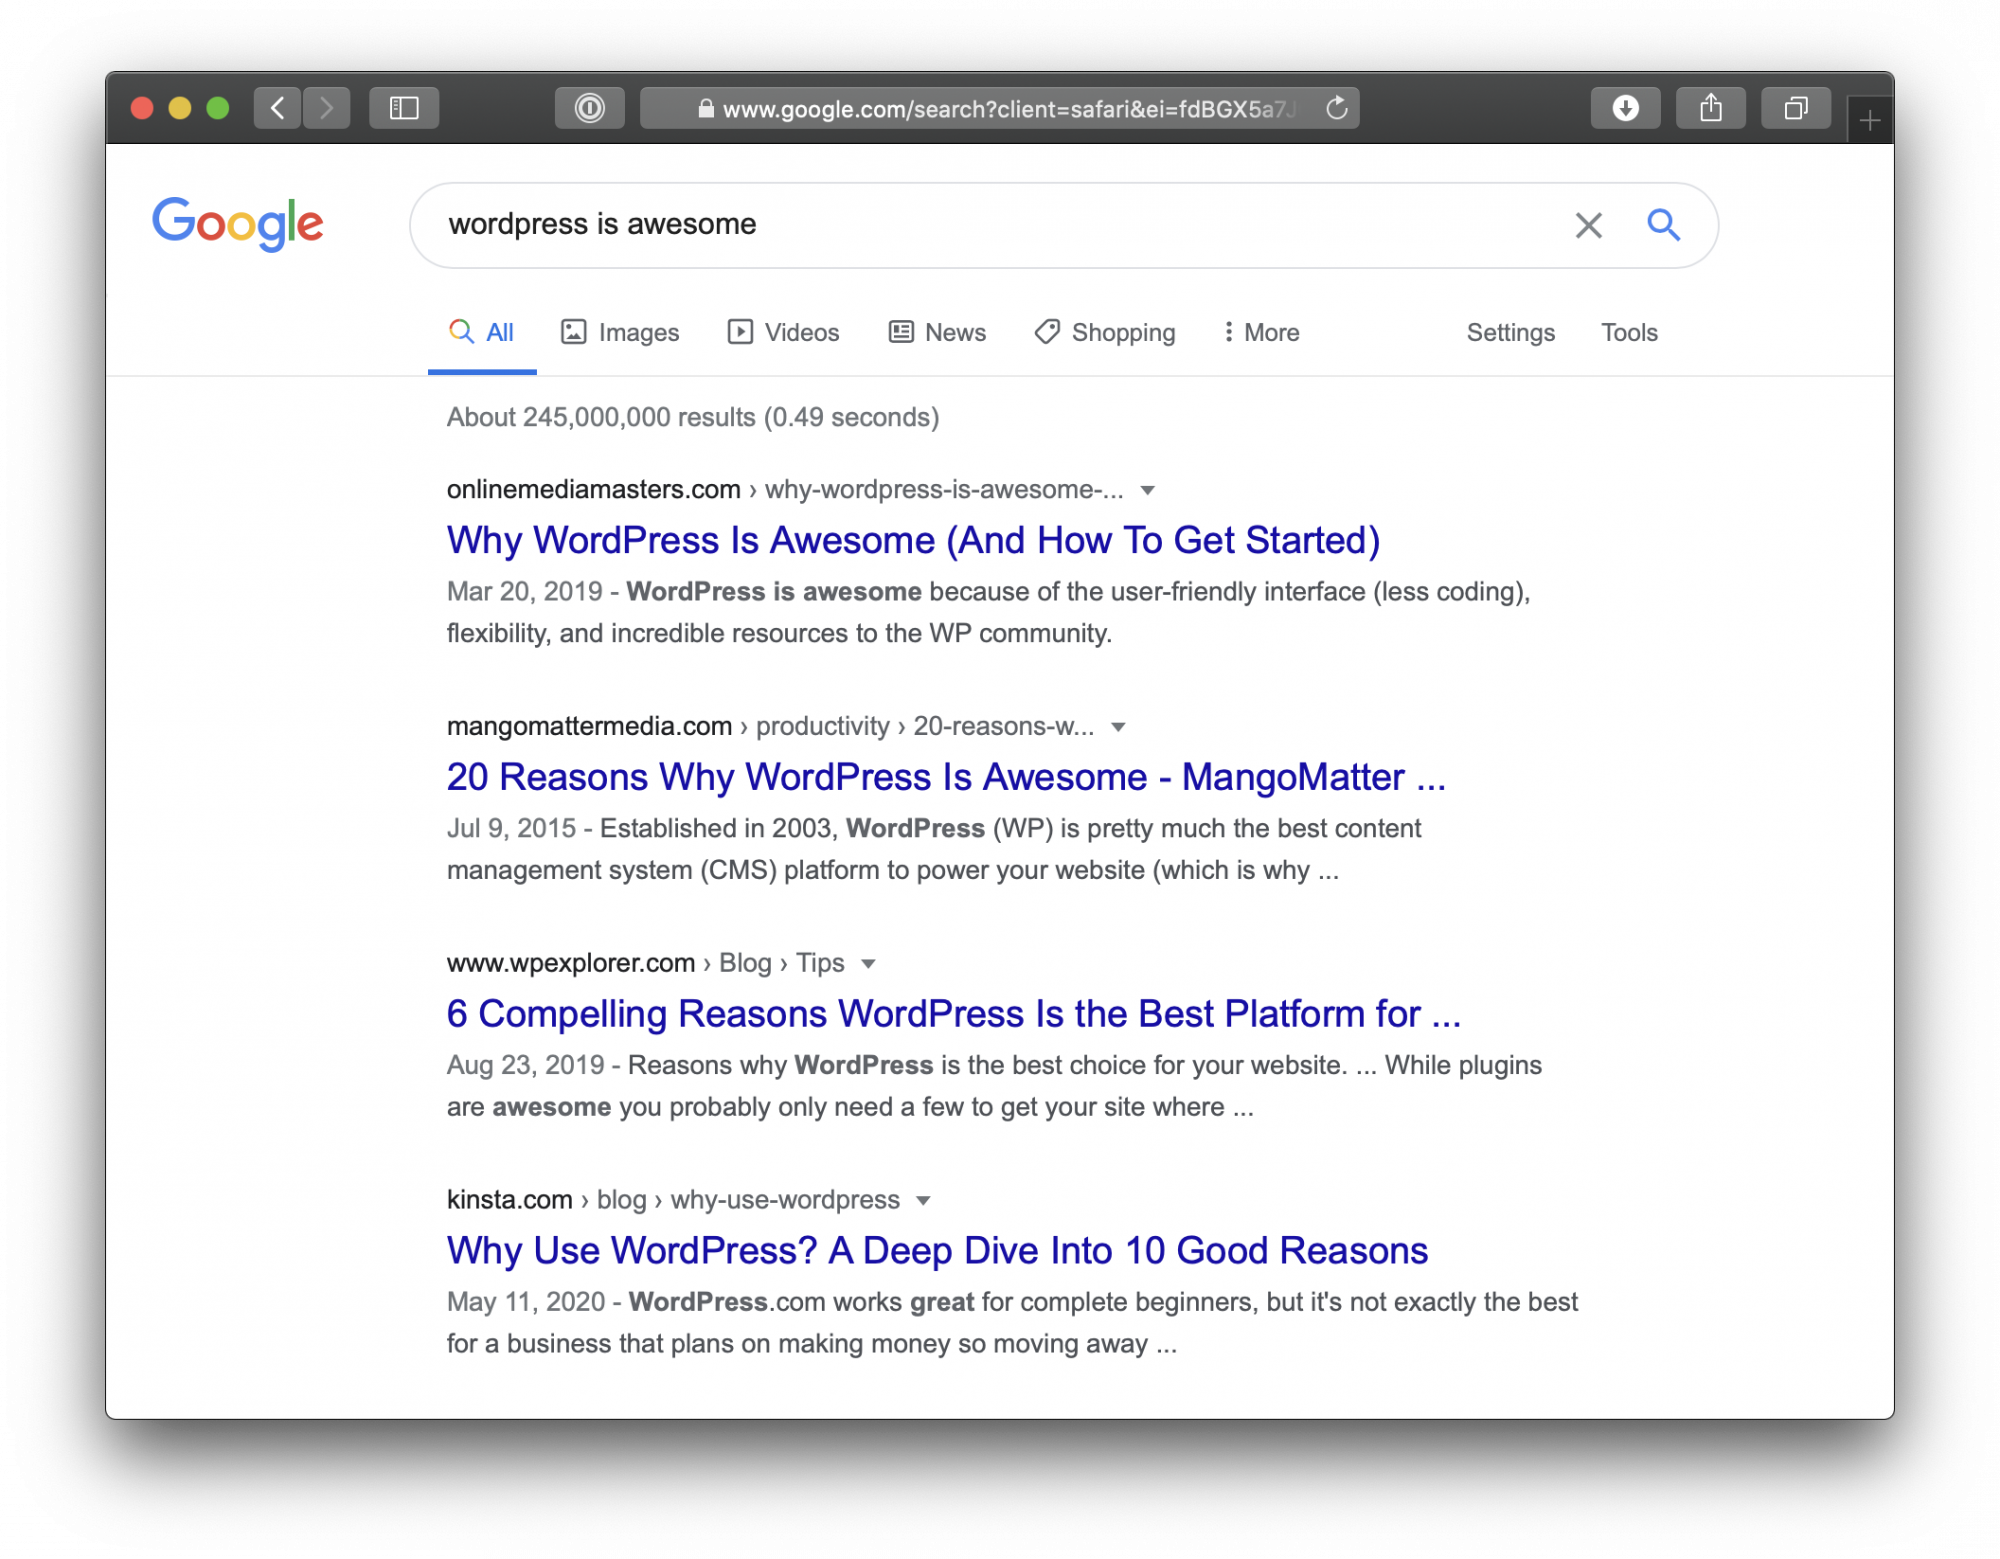Click the Google logo
This screenshot has width=2000, height=1559.
237,224
